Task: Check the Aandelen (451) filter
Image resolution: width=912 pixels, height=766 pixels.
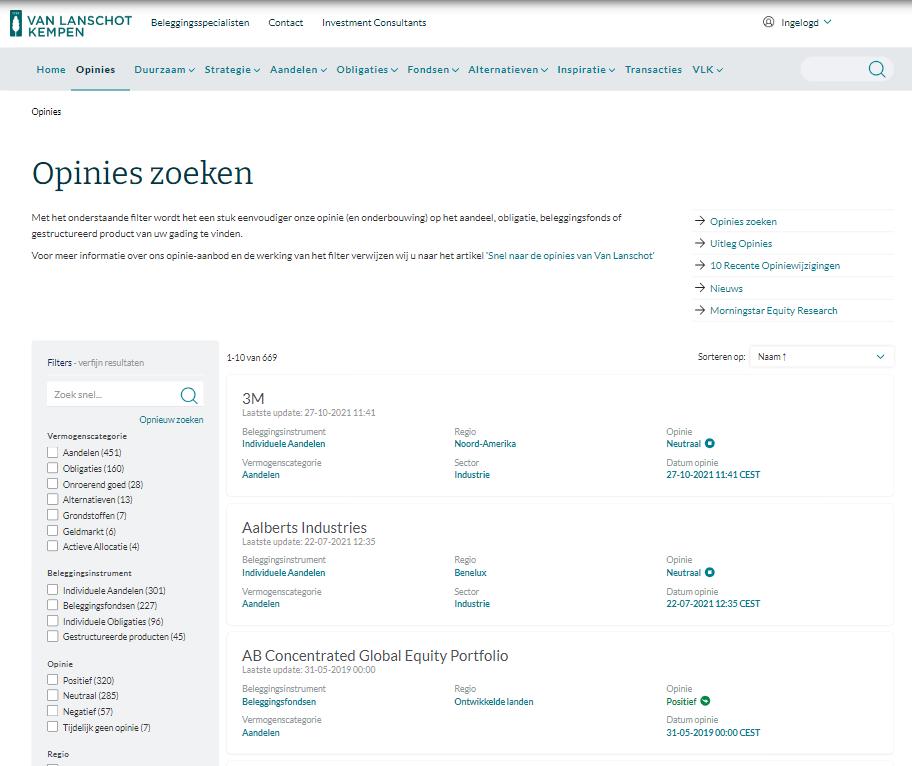Action: (52, 452)
